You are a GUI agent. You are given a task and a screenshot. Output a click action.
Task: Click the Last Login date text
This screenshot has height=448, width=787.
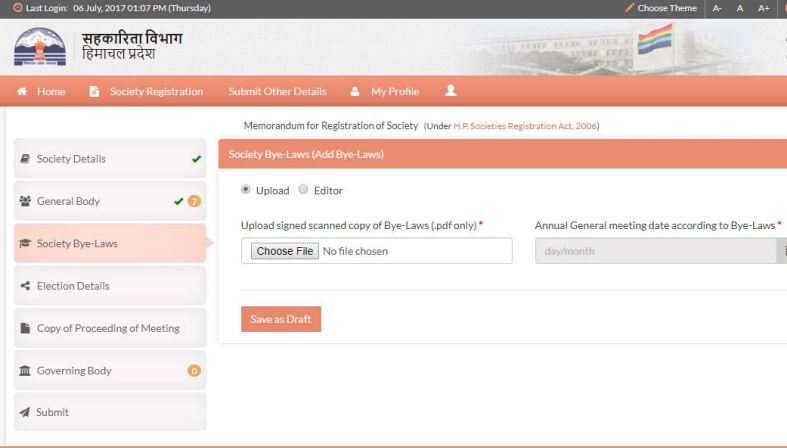[x=142, y=8]
